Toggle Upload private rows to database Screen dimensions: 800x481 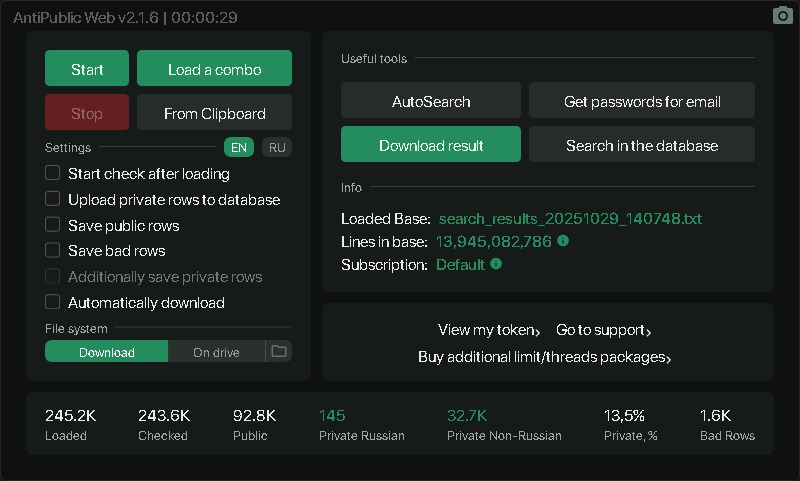click(53, 199)
